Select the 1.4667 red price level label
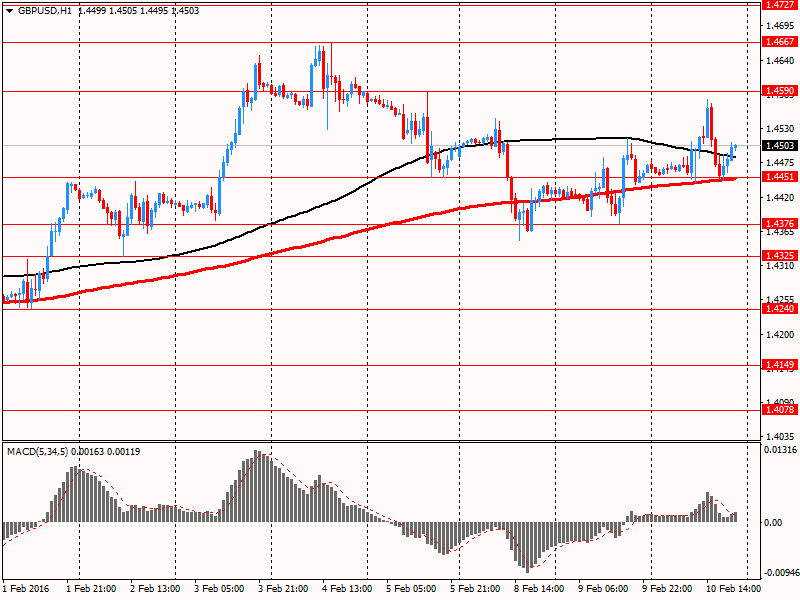 pos(780,42)
